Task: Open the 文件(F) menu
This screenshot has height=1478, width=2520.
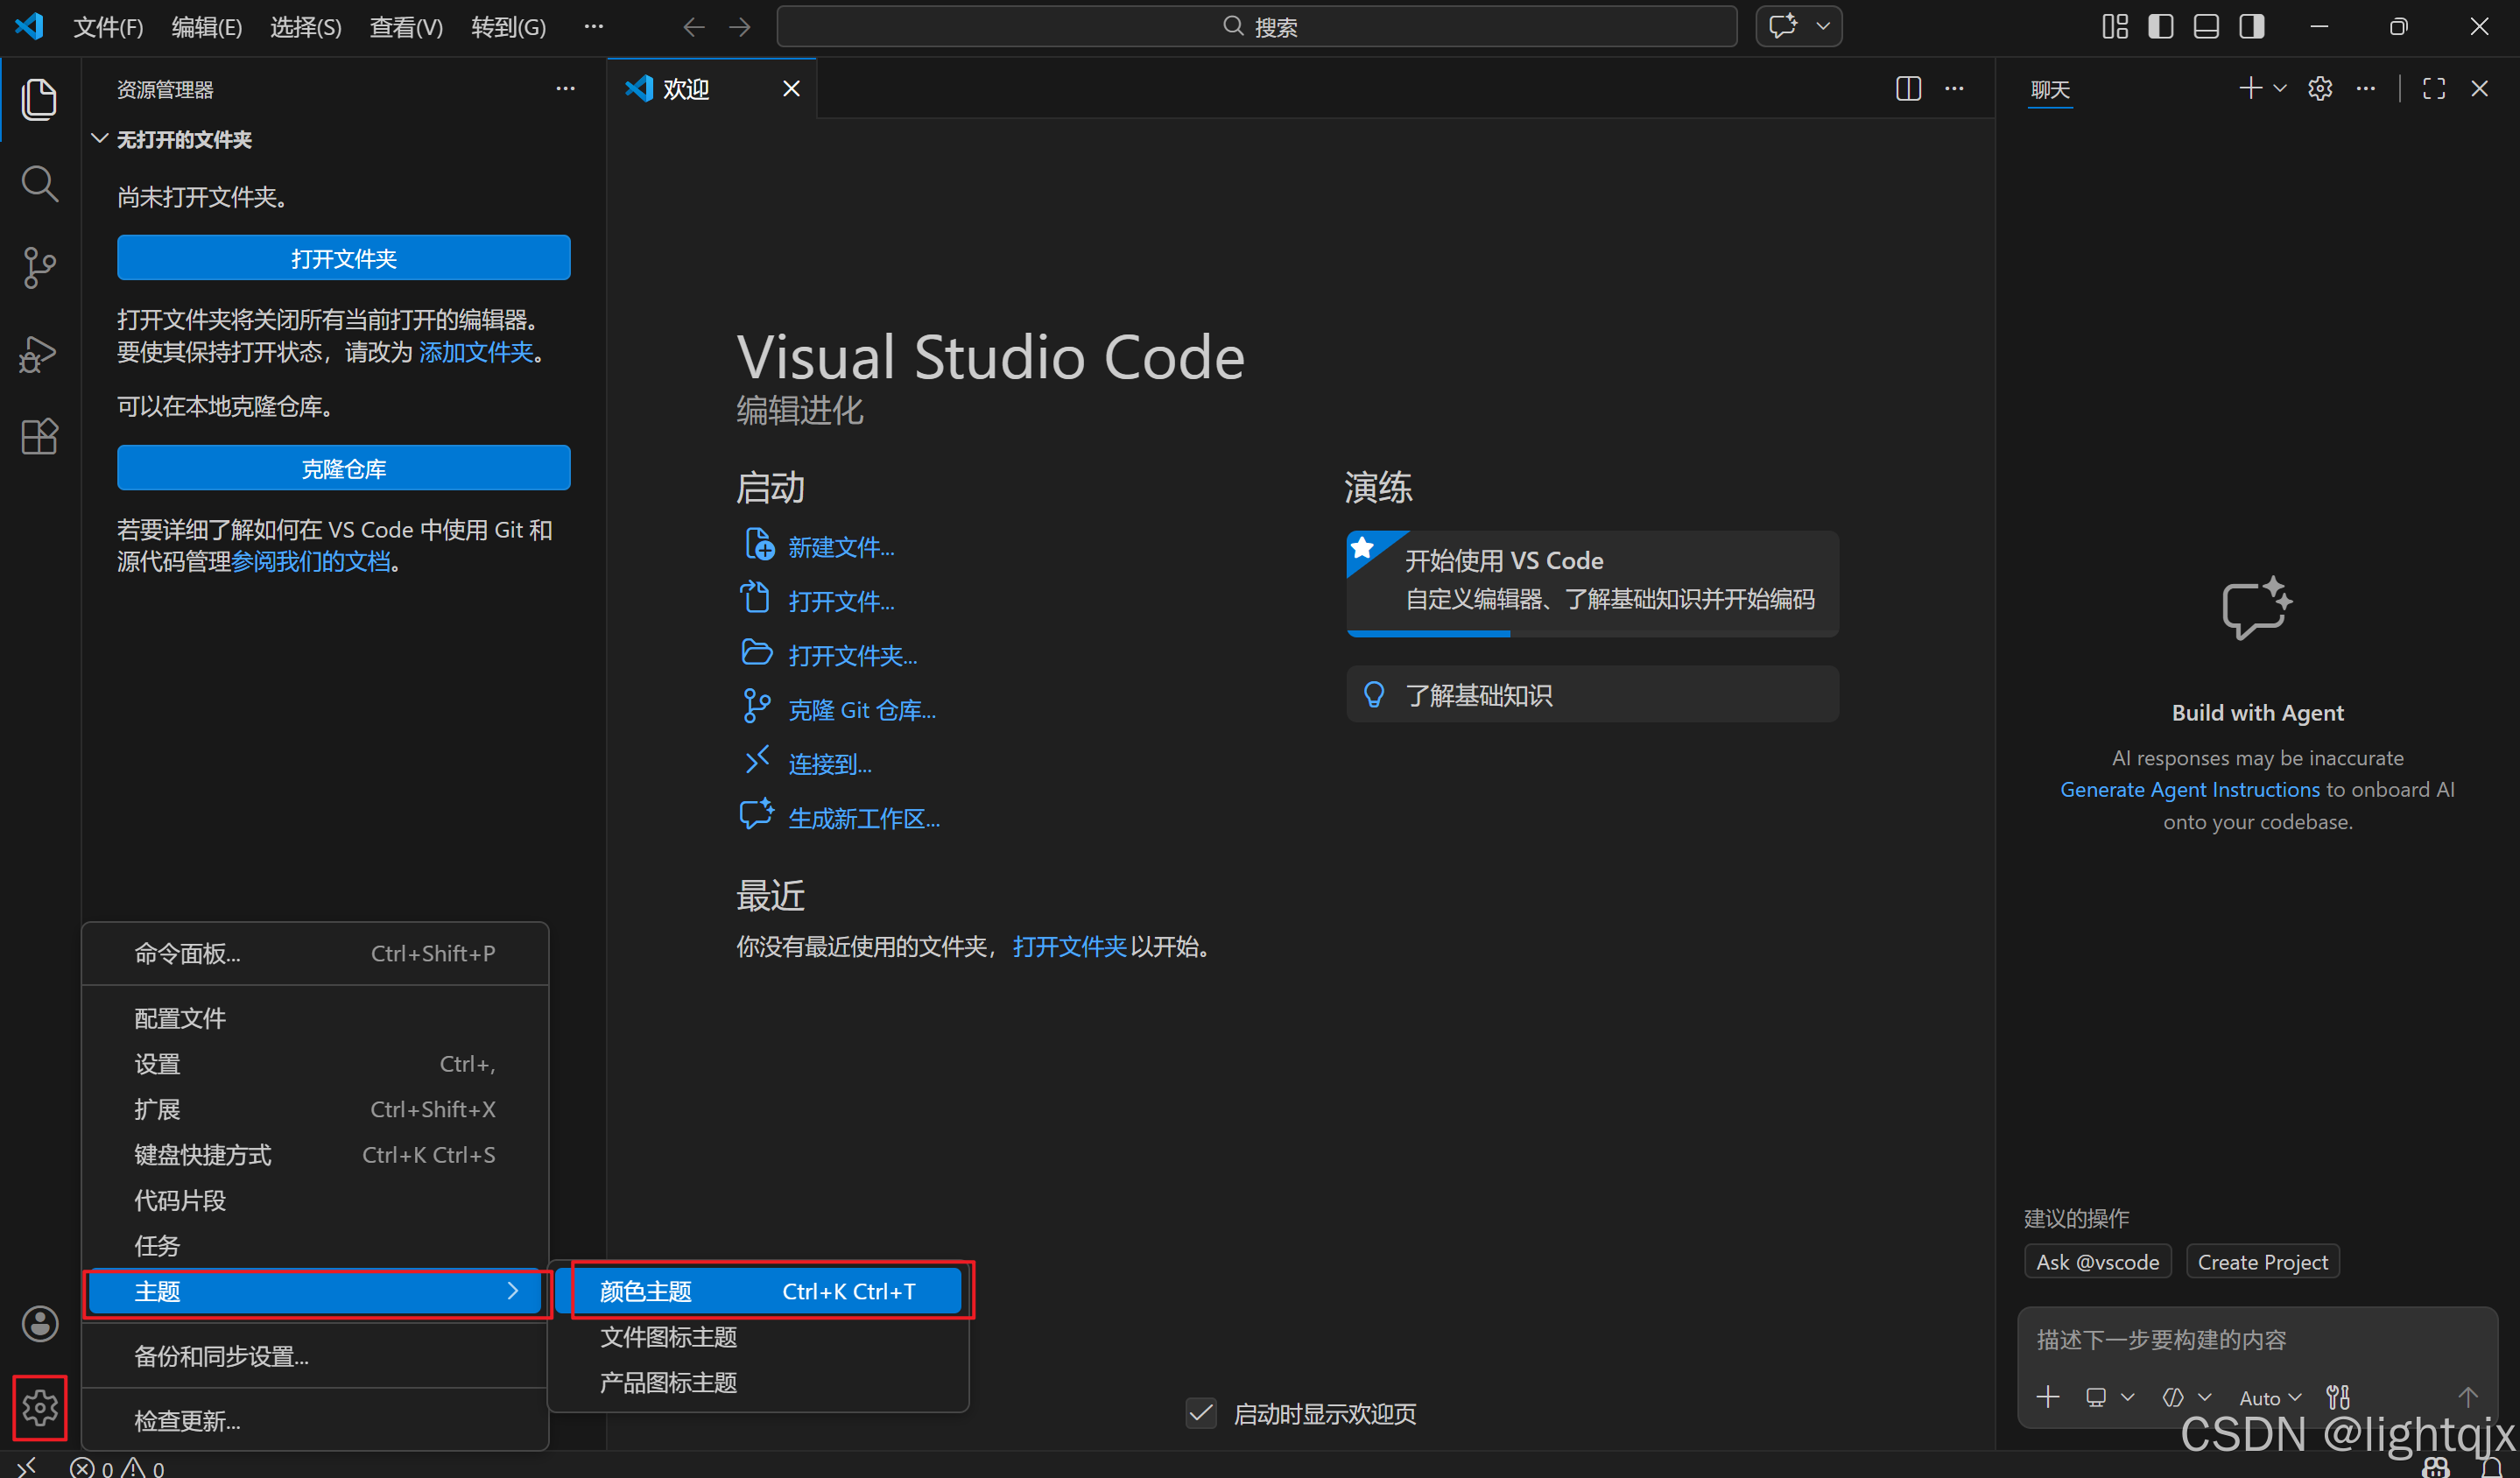Action: click(x=108, y=27)
